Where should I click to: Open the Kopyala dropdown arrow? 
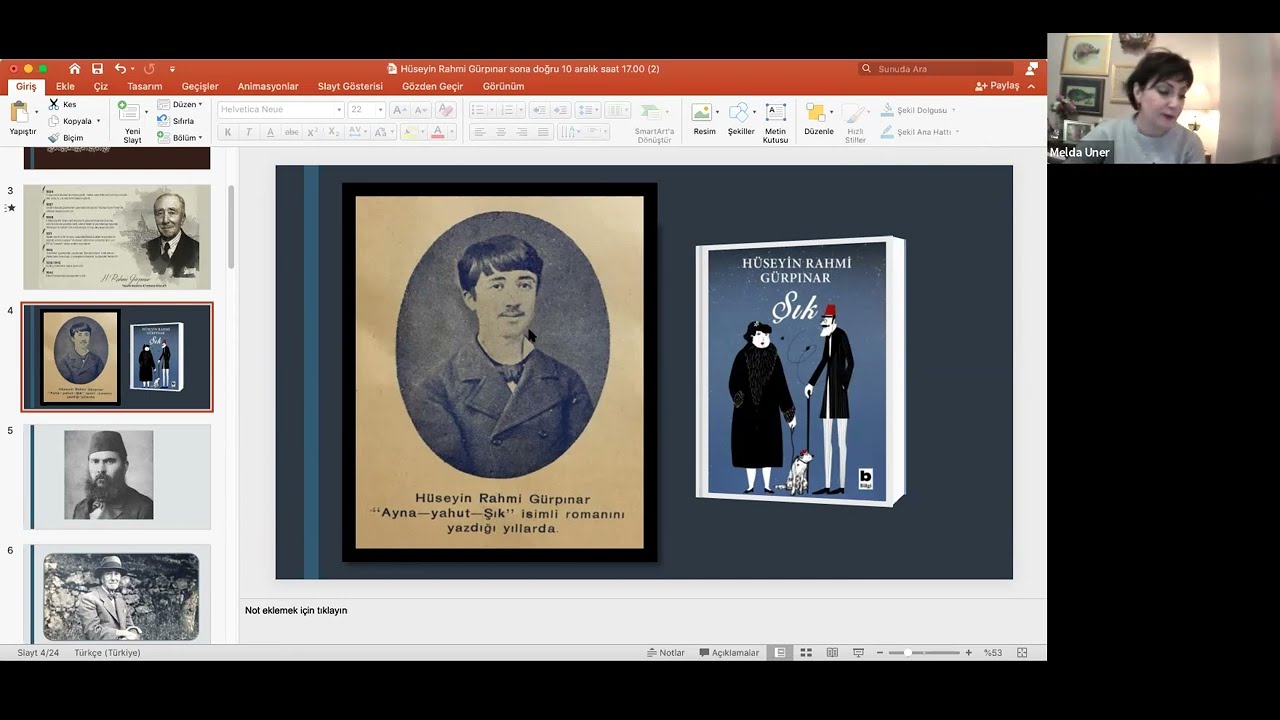point(98,121)
